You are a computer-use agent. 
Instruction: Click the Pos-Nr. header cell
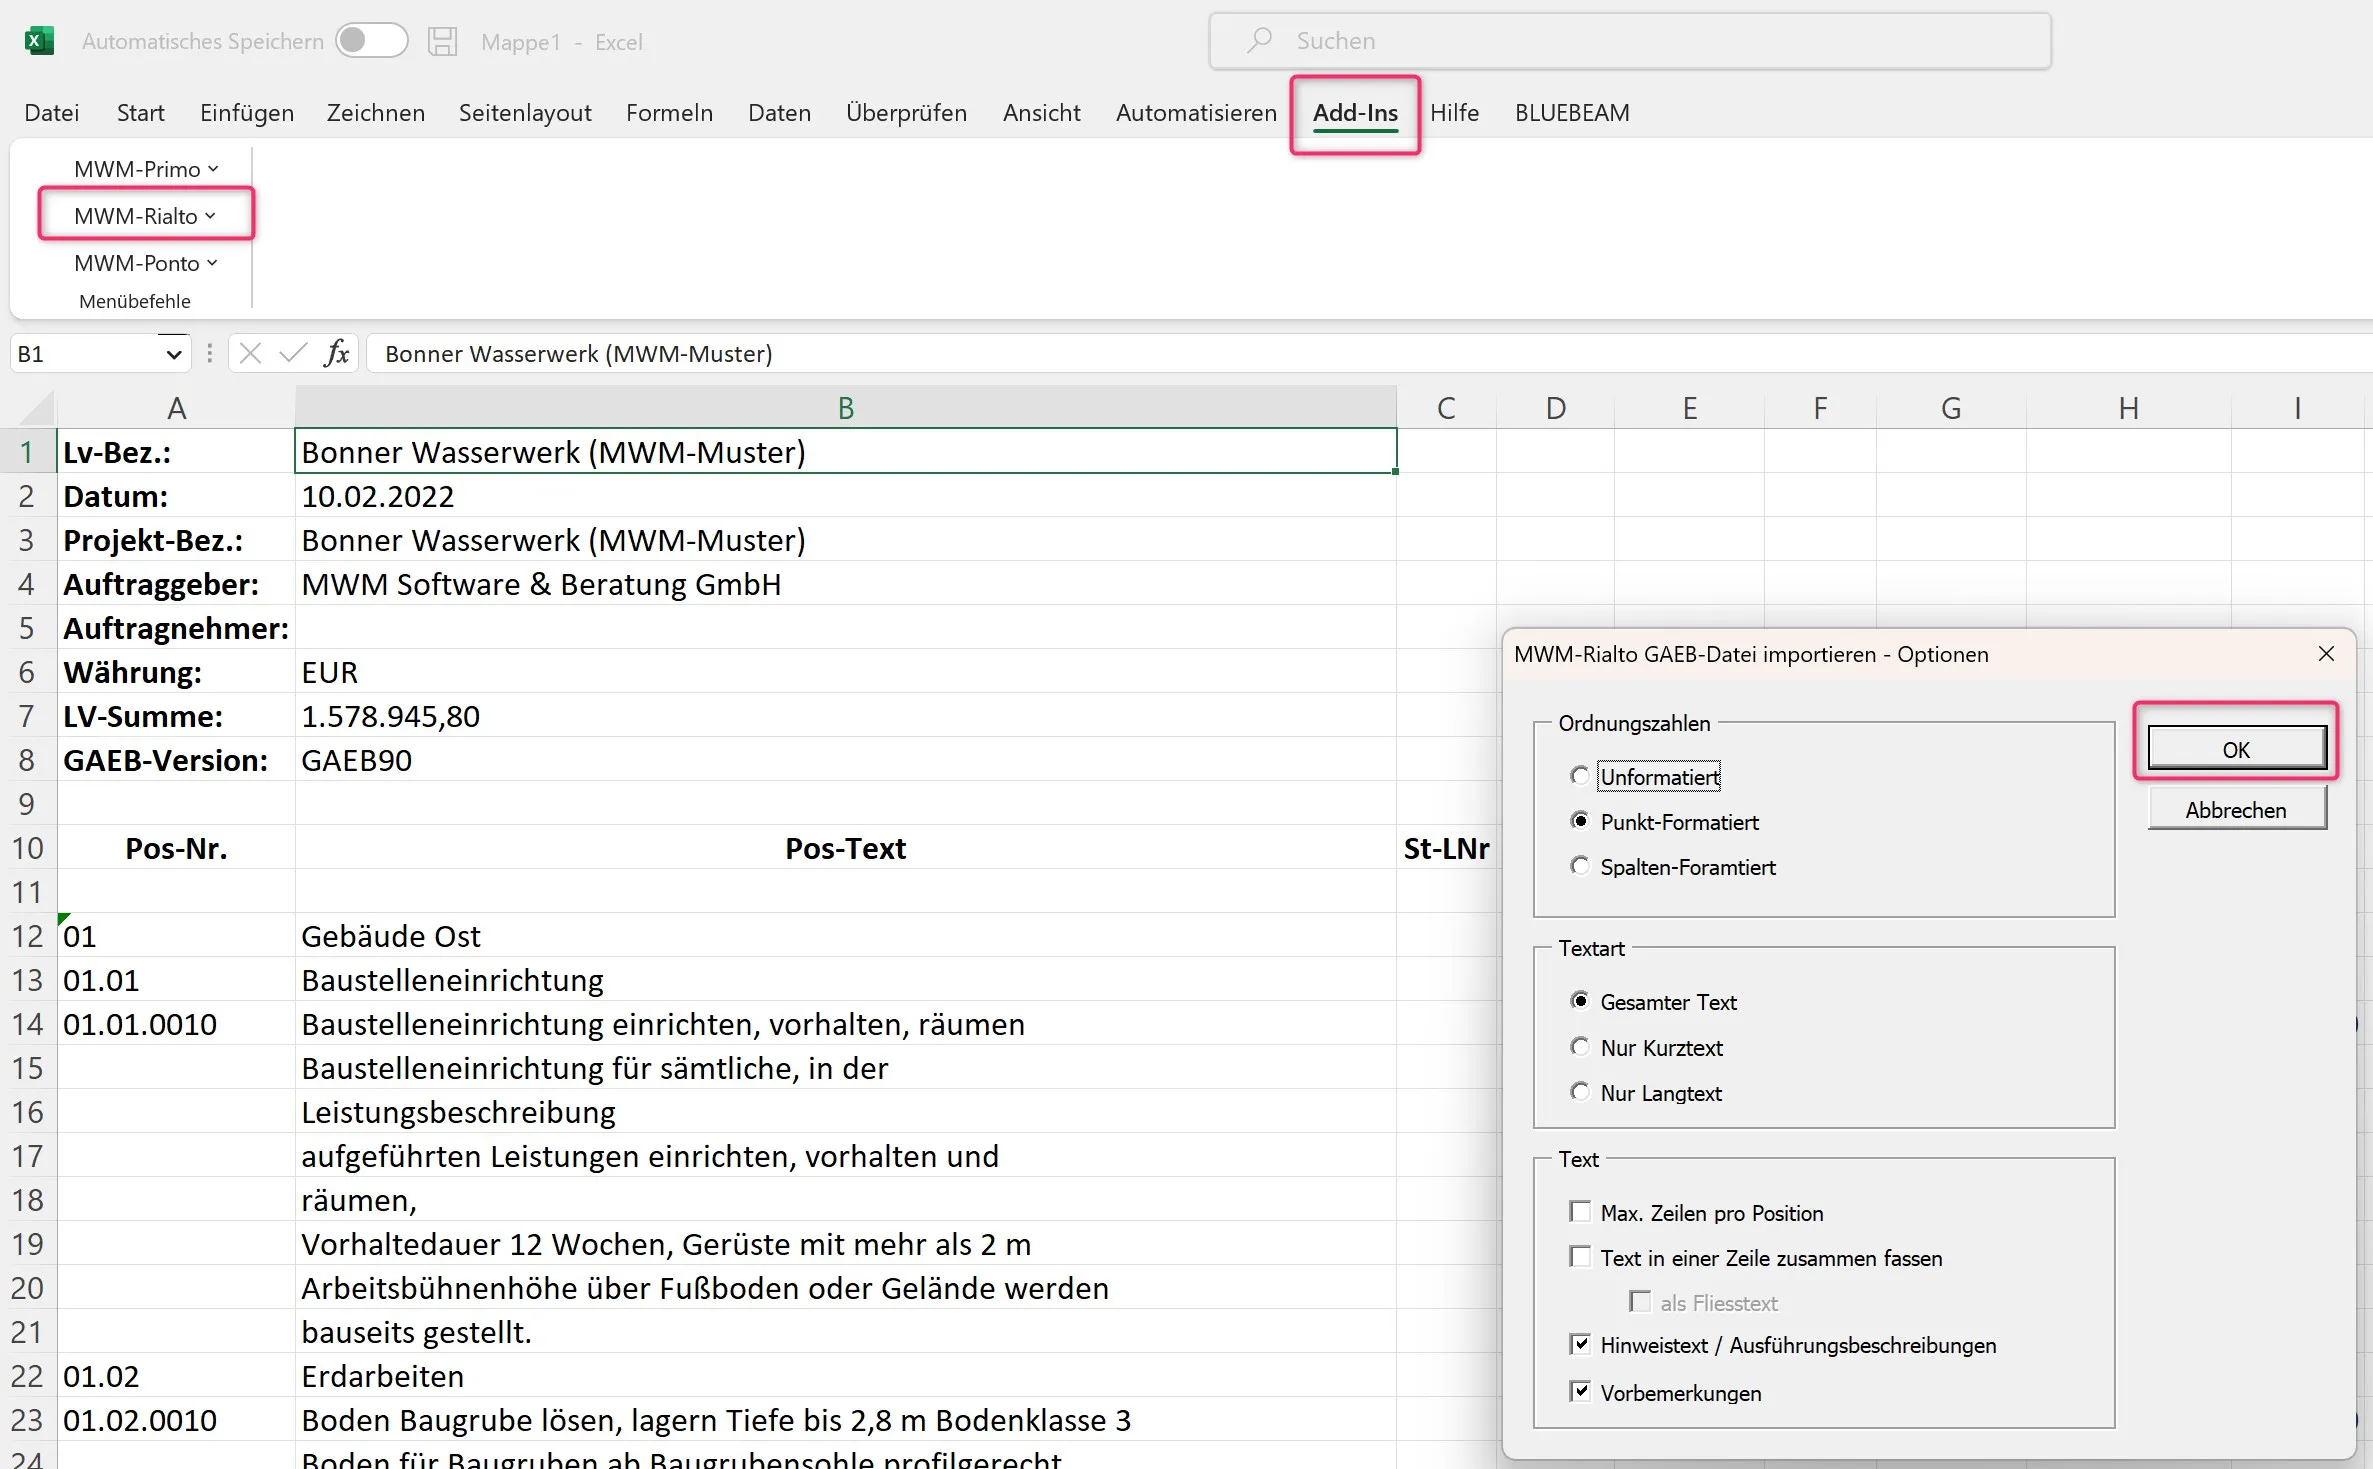point(176,848)
